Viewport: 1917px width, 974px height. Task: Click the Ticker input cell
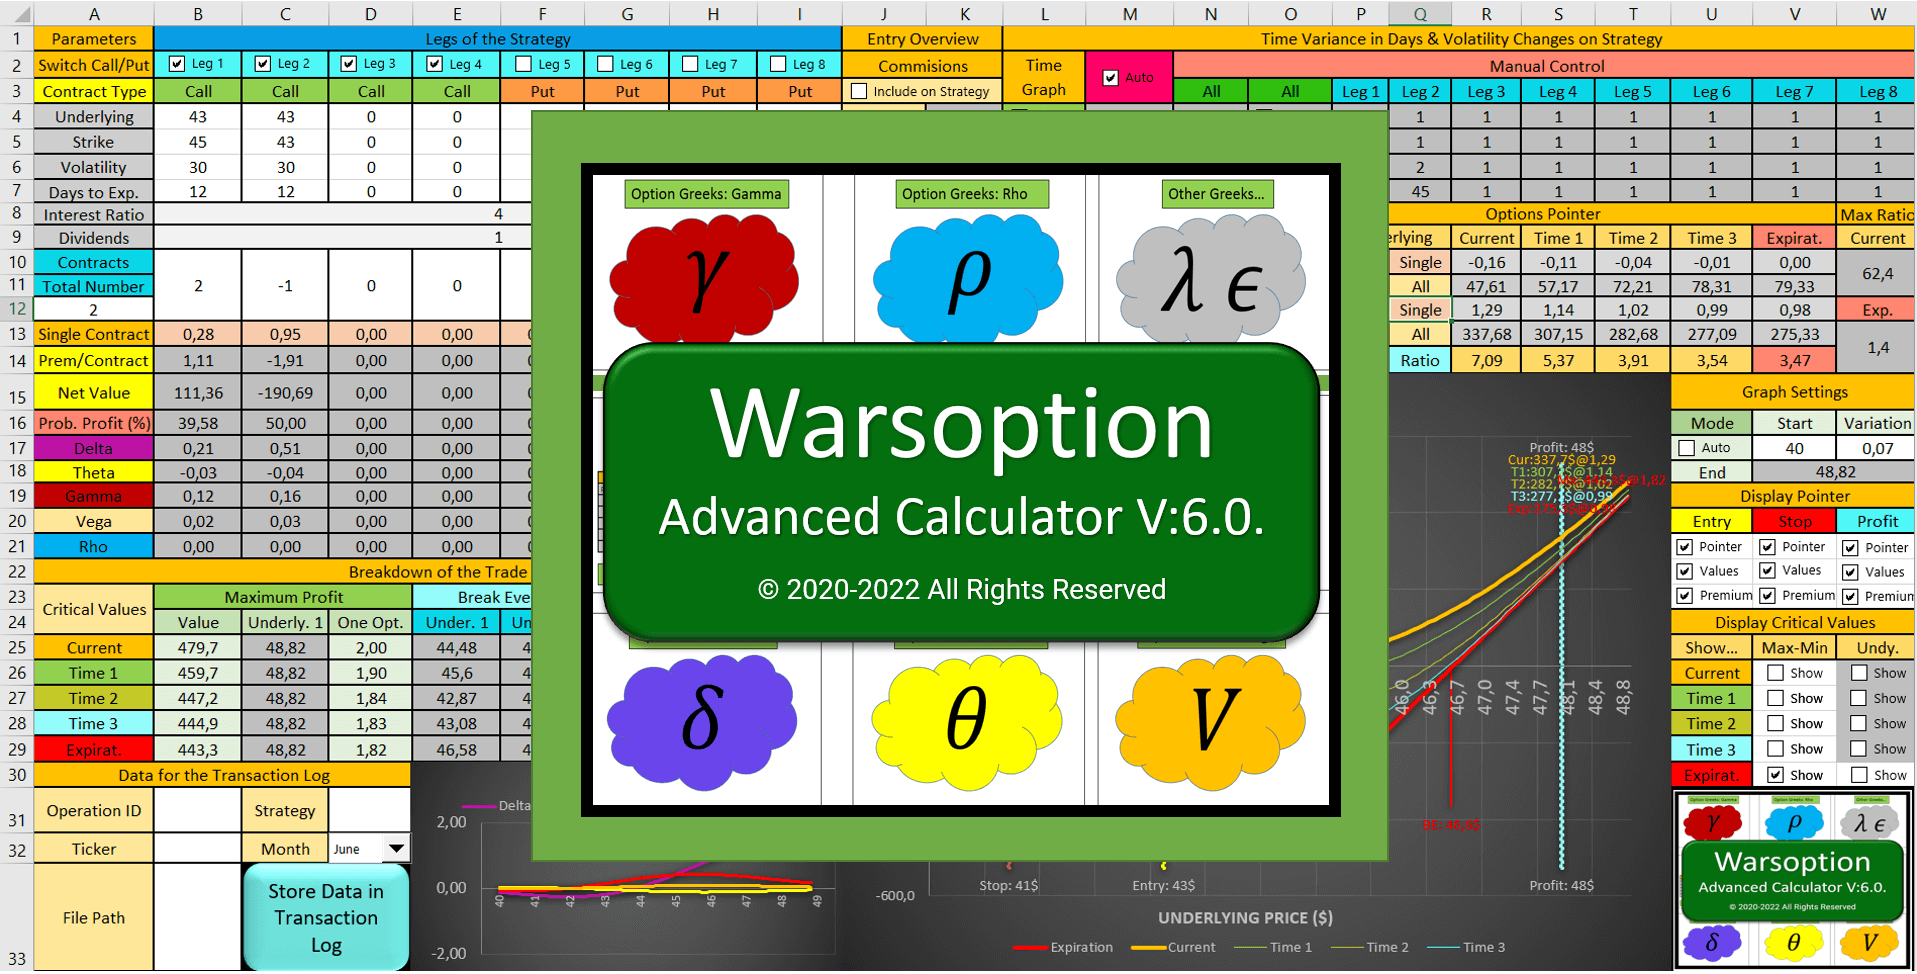(197, 849)
